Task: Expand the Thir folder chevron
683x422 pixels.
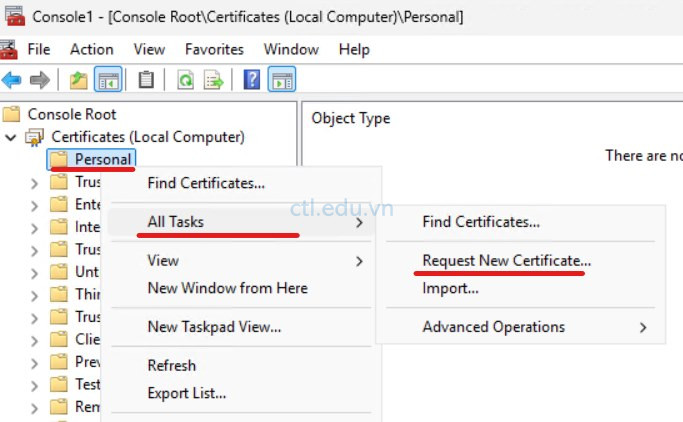Action: (x=34, y=296)
